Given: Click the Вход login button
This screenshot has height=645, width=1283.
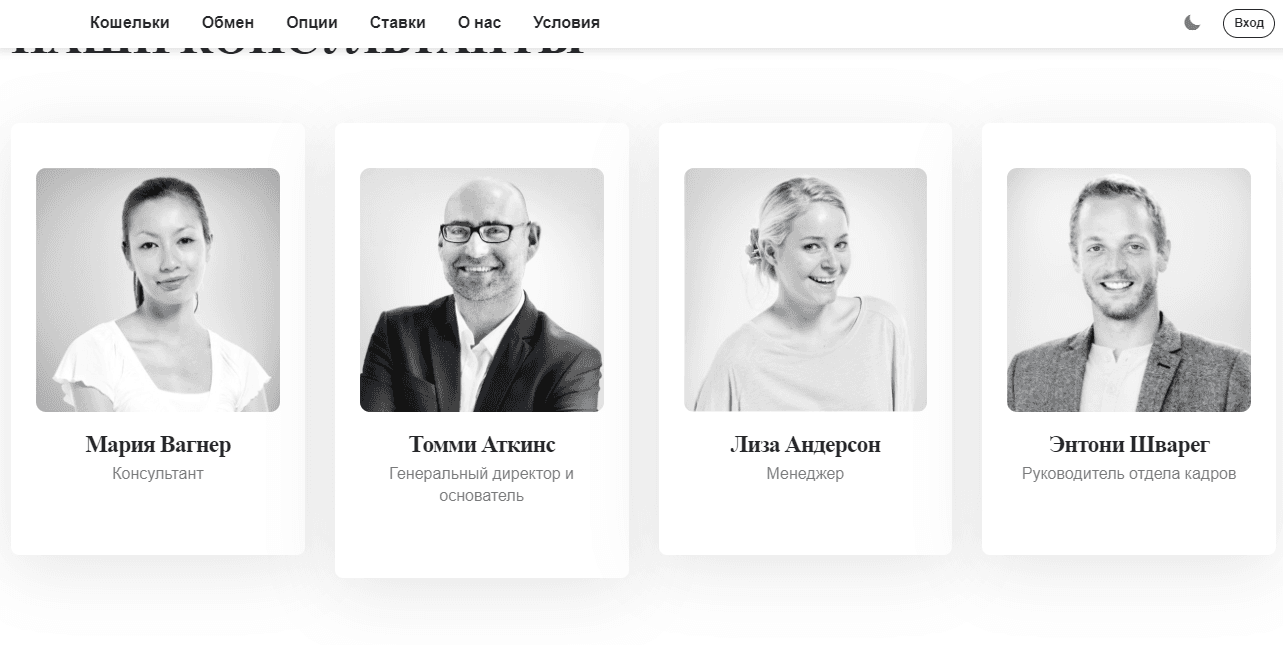Looking at the screenshot, I should pos(1248,23).
